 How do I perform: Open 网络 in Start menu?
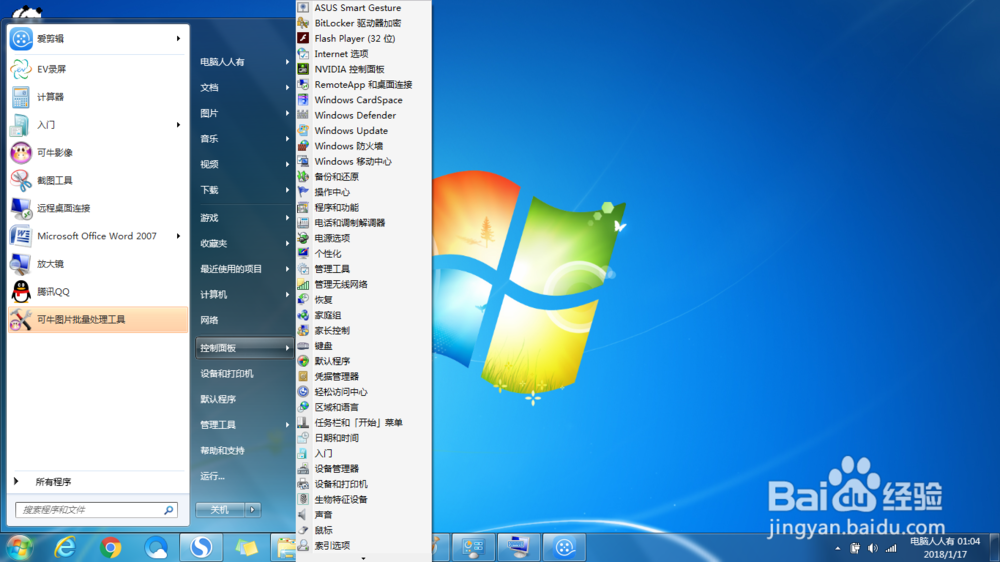(x=244, y=320)
